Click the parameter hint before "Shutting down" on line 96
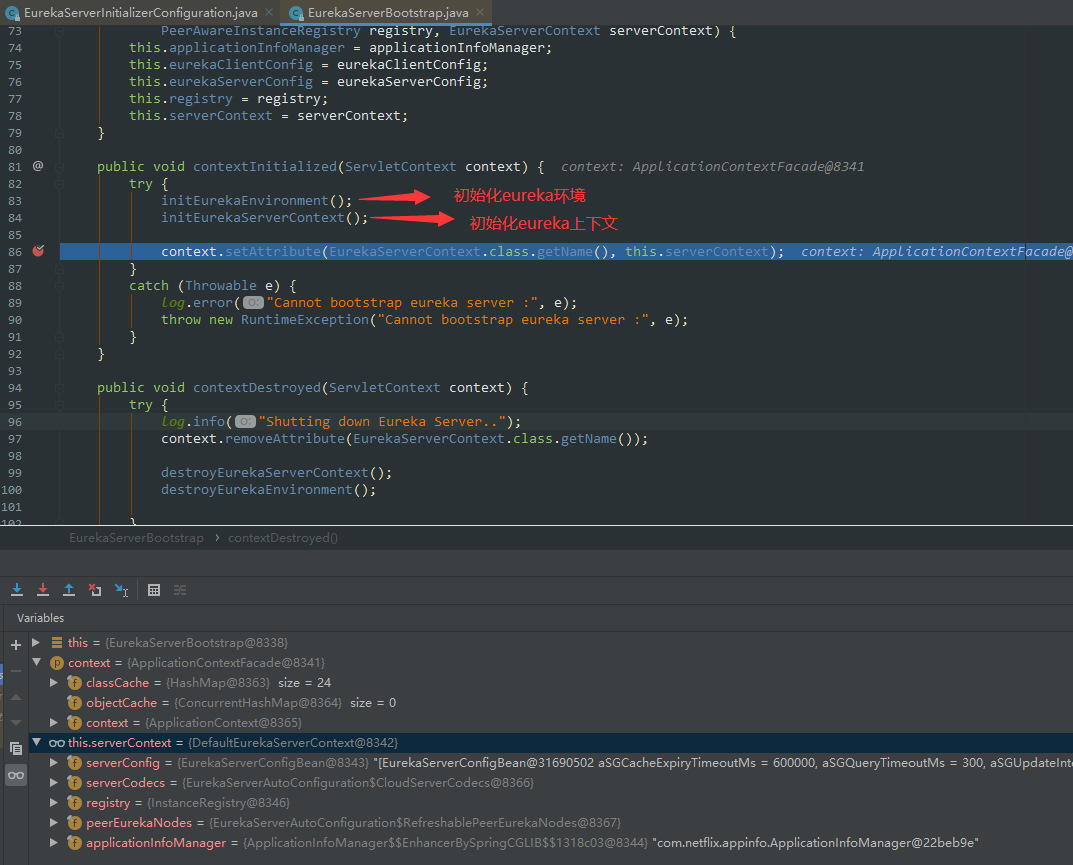The width and height of the screenshot is (1073, 865). pyautogui.click(x=245, y=422)
